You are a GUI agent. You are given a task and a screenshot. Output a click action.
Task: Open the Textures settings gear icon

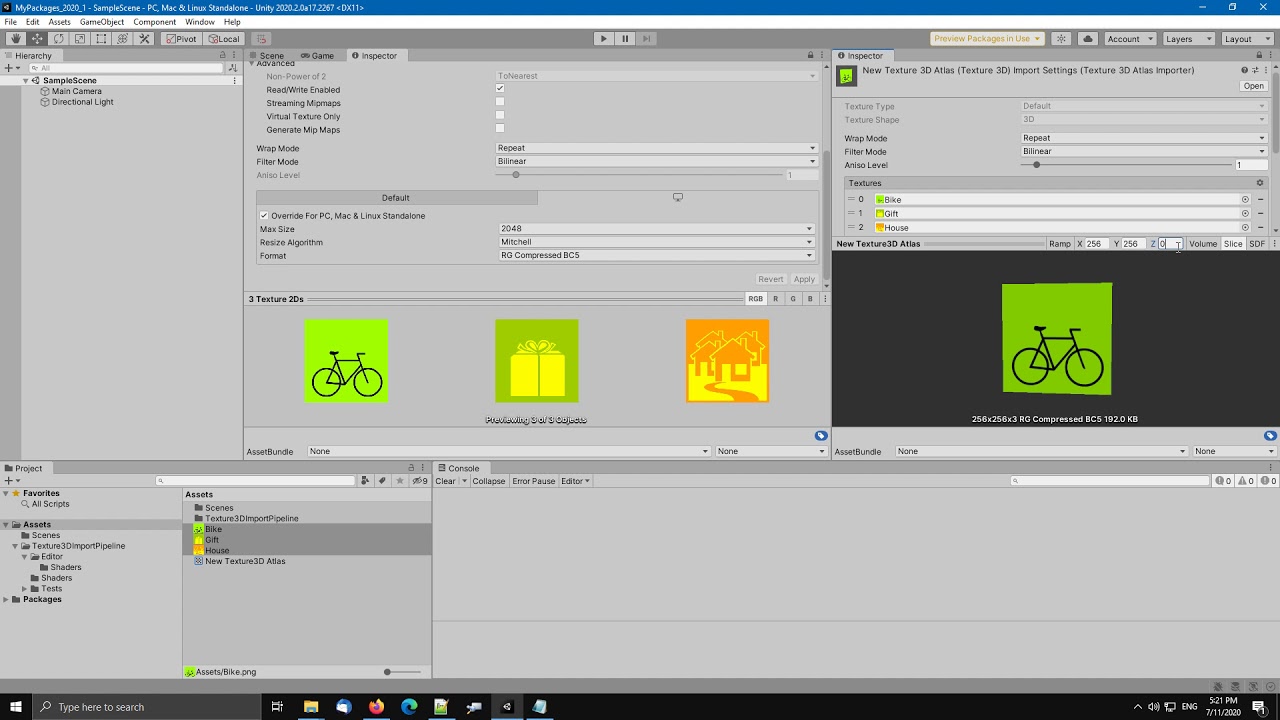(x=1260, y=183)
